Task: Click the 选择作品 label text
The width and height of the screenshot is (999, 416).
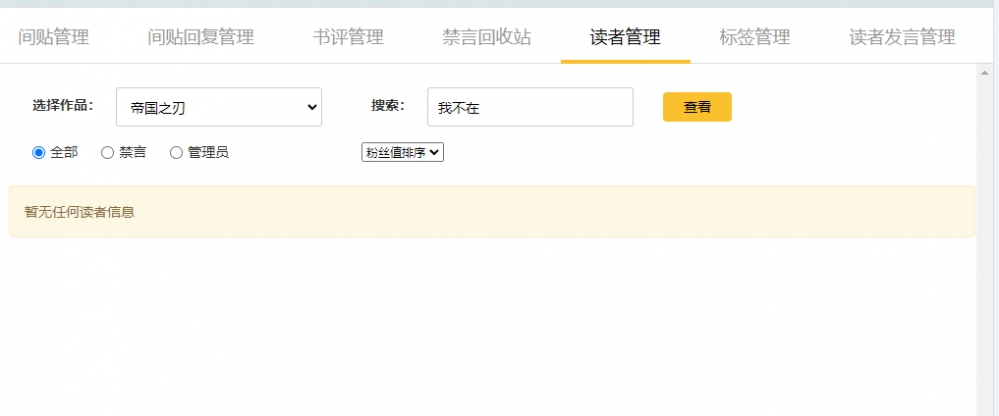Action: 62,106
